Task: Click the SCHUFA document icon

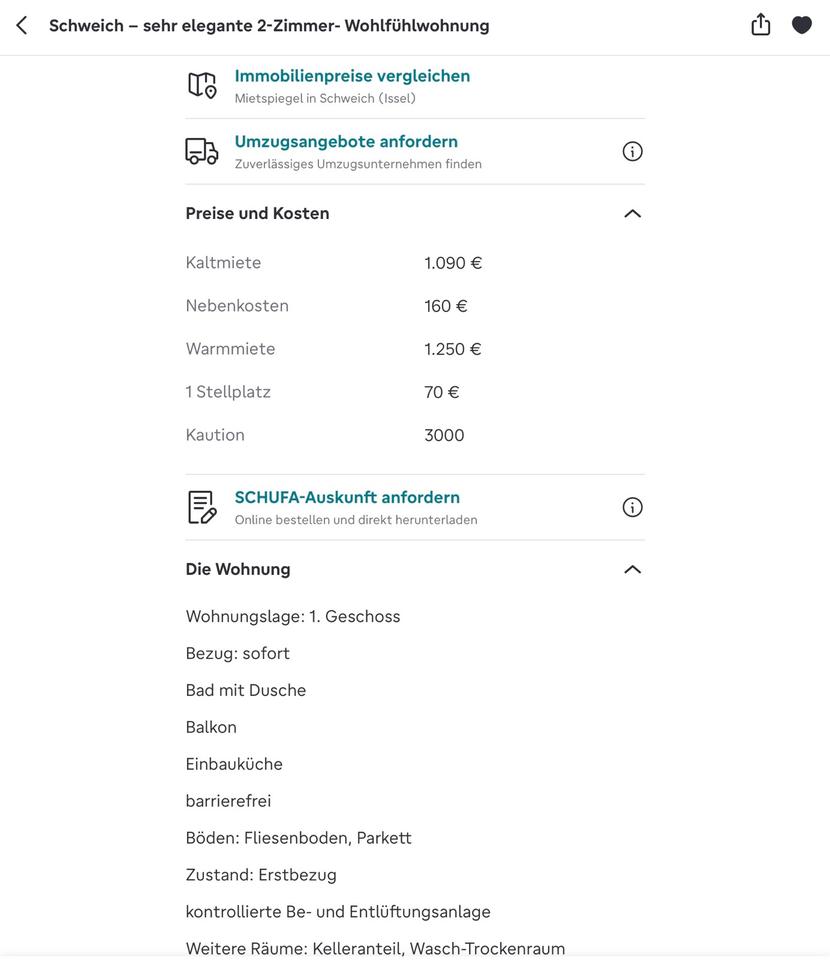Action: (x=202, y=507)
